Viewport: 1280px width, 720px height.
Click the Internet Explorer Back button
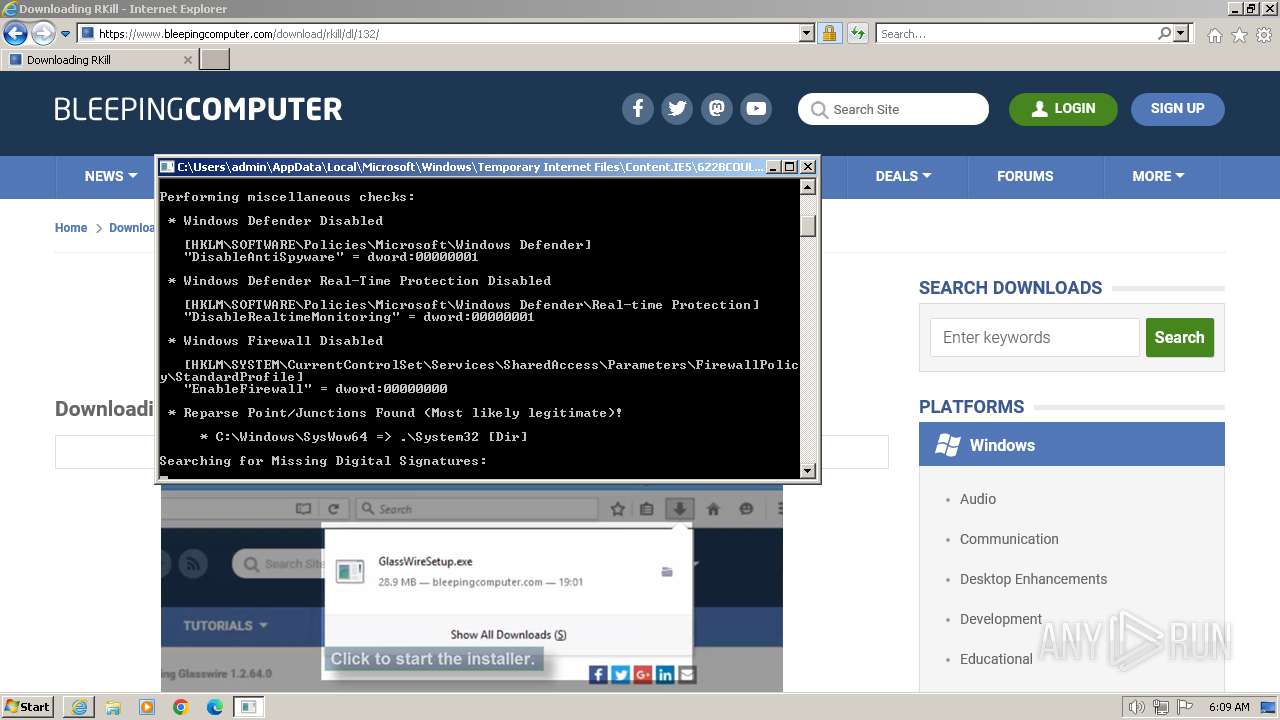pyautogui.click(x=15, y=34)
